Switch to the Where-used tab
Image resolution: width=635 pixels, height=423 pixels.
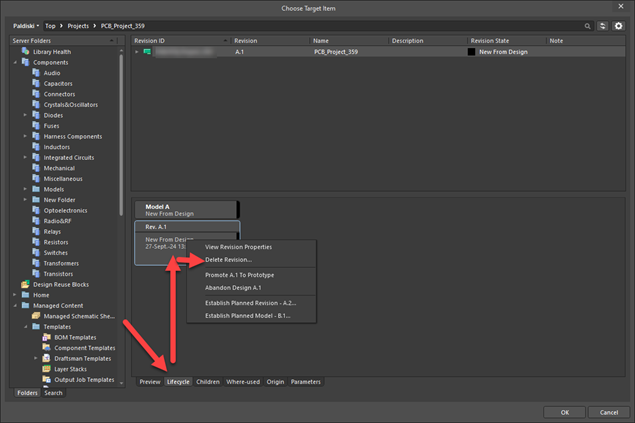click(243, 382)
